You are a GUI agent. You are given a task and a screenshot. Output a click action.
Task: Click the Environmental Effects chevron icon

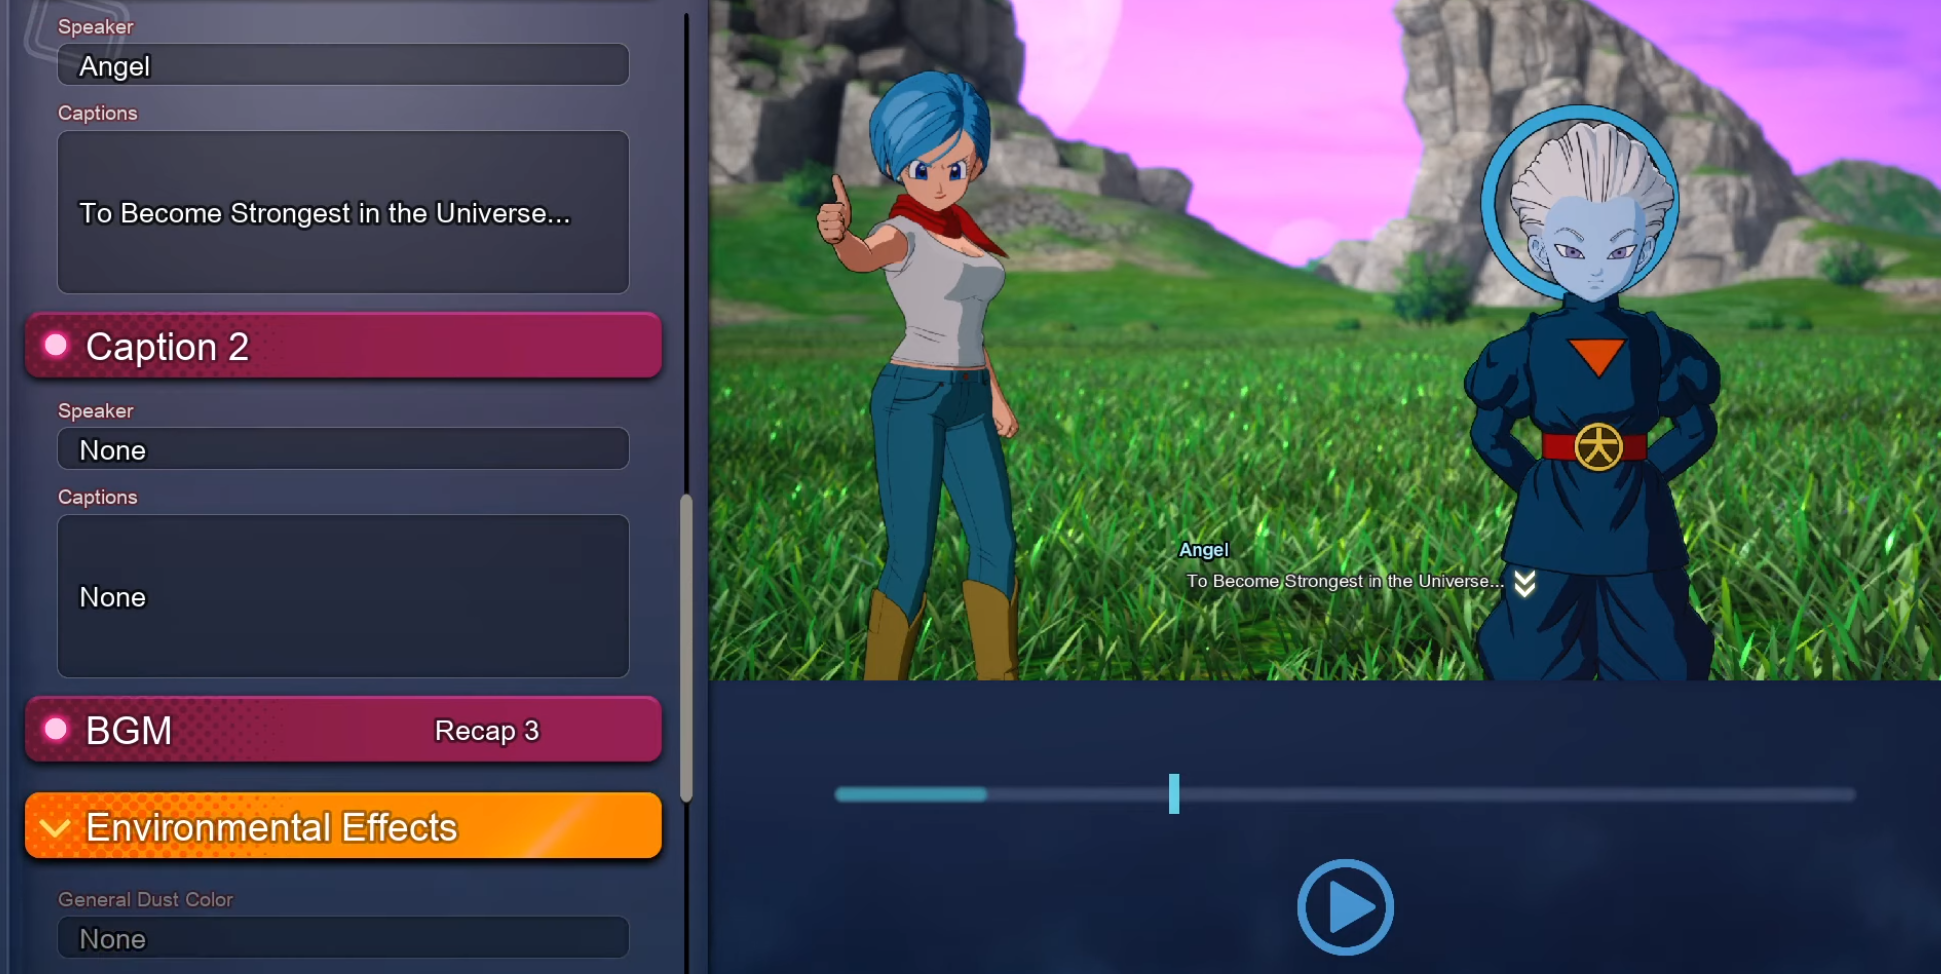click(55, 827)
